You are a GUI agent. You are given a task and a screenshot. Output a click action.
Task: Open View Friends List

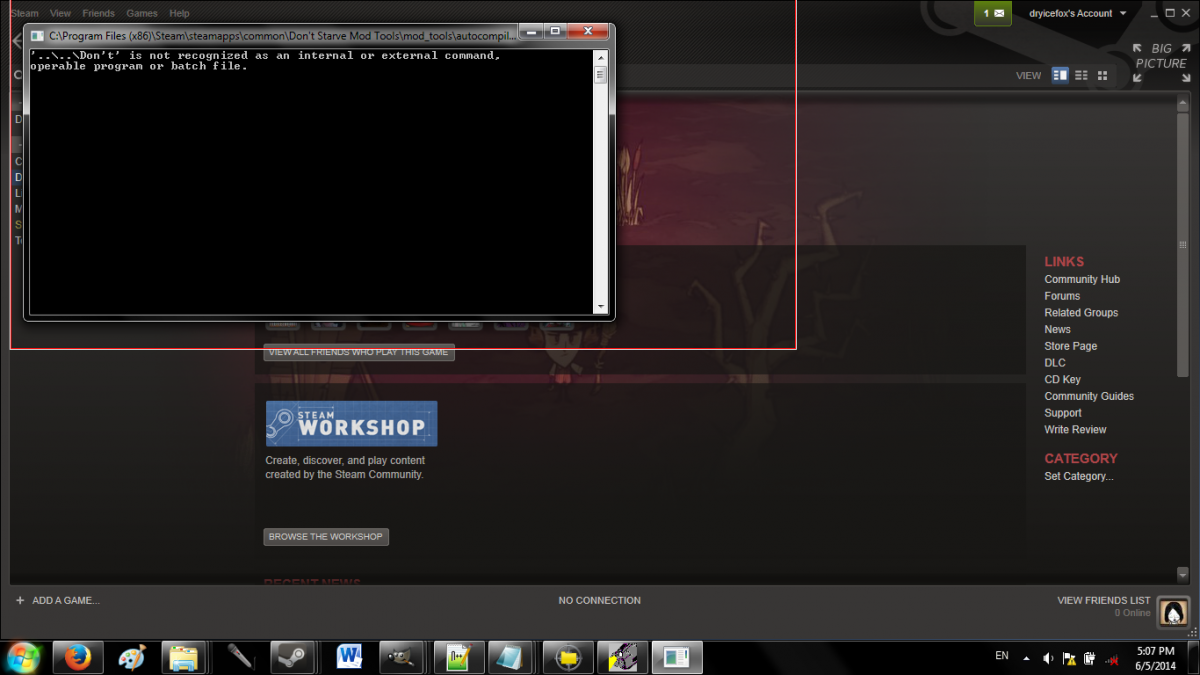point(1104,600)
